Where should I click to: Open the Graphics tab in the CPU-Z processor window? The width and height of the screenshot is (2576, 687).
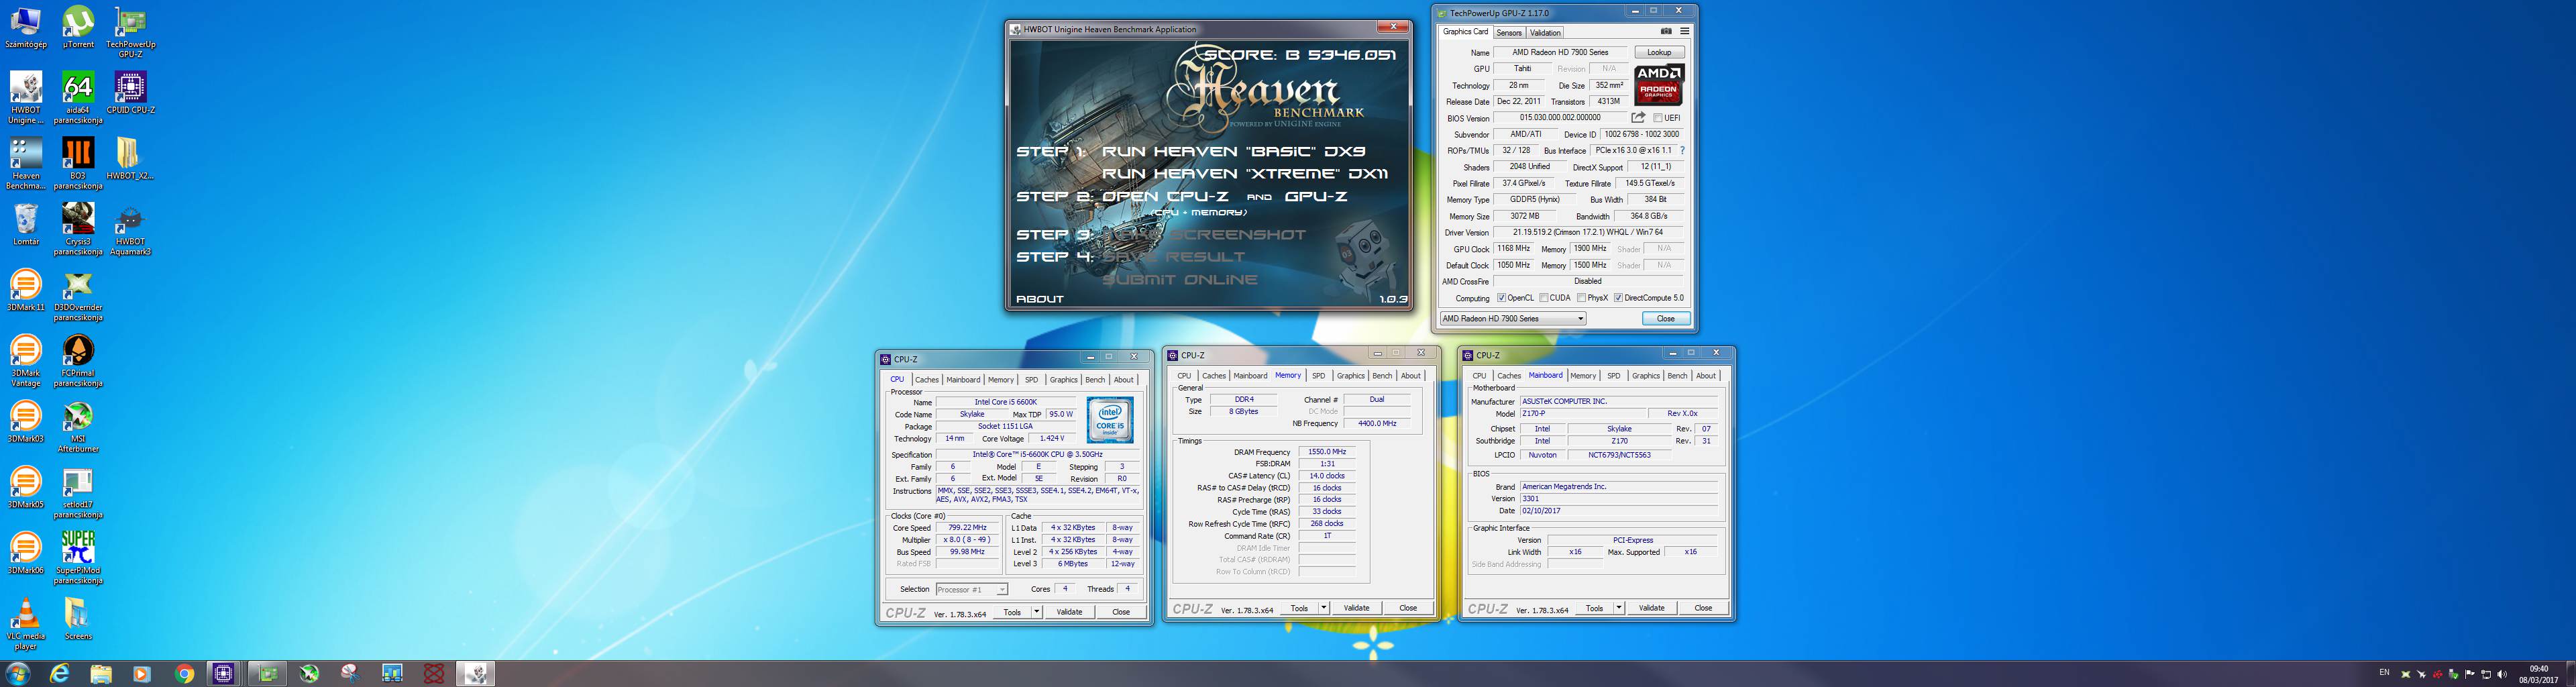[x=1063, y=380]
